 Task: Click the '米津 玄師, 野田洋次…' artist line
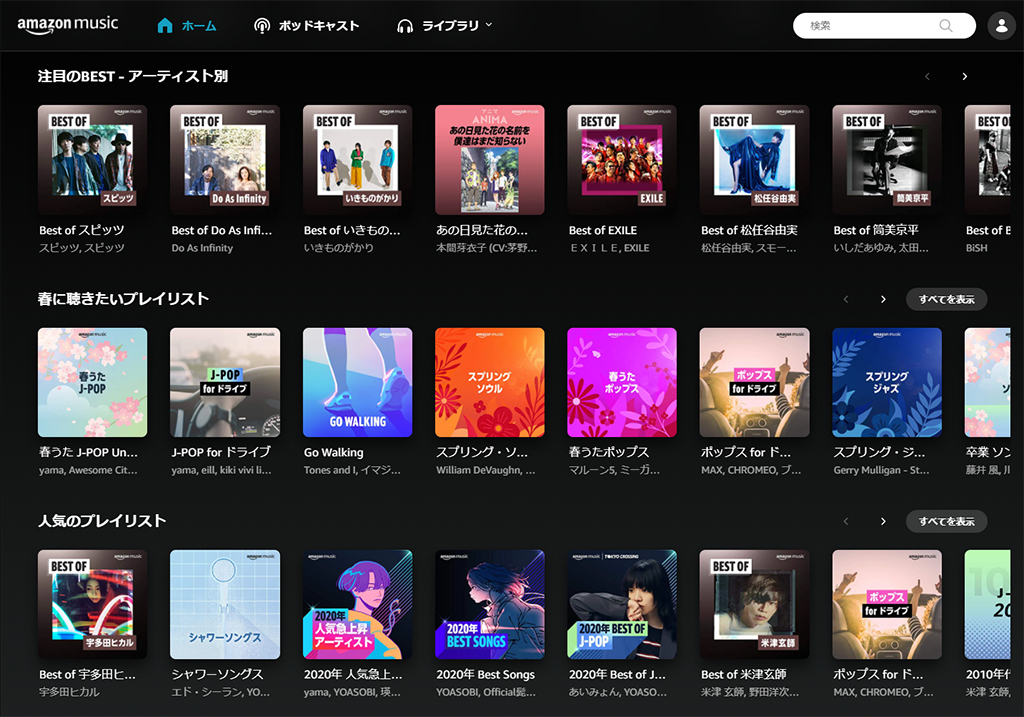pyautogui.click(x=750, y=692)
